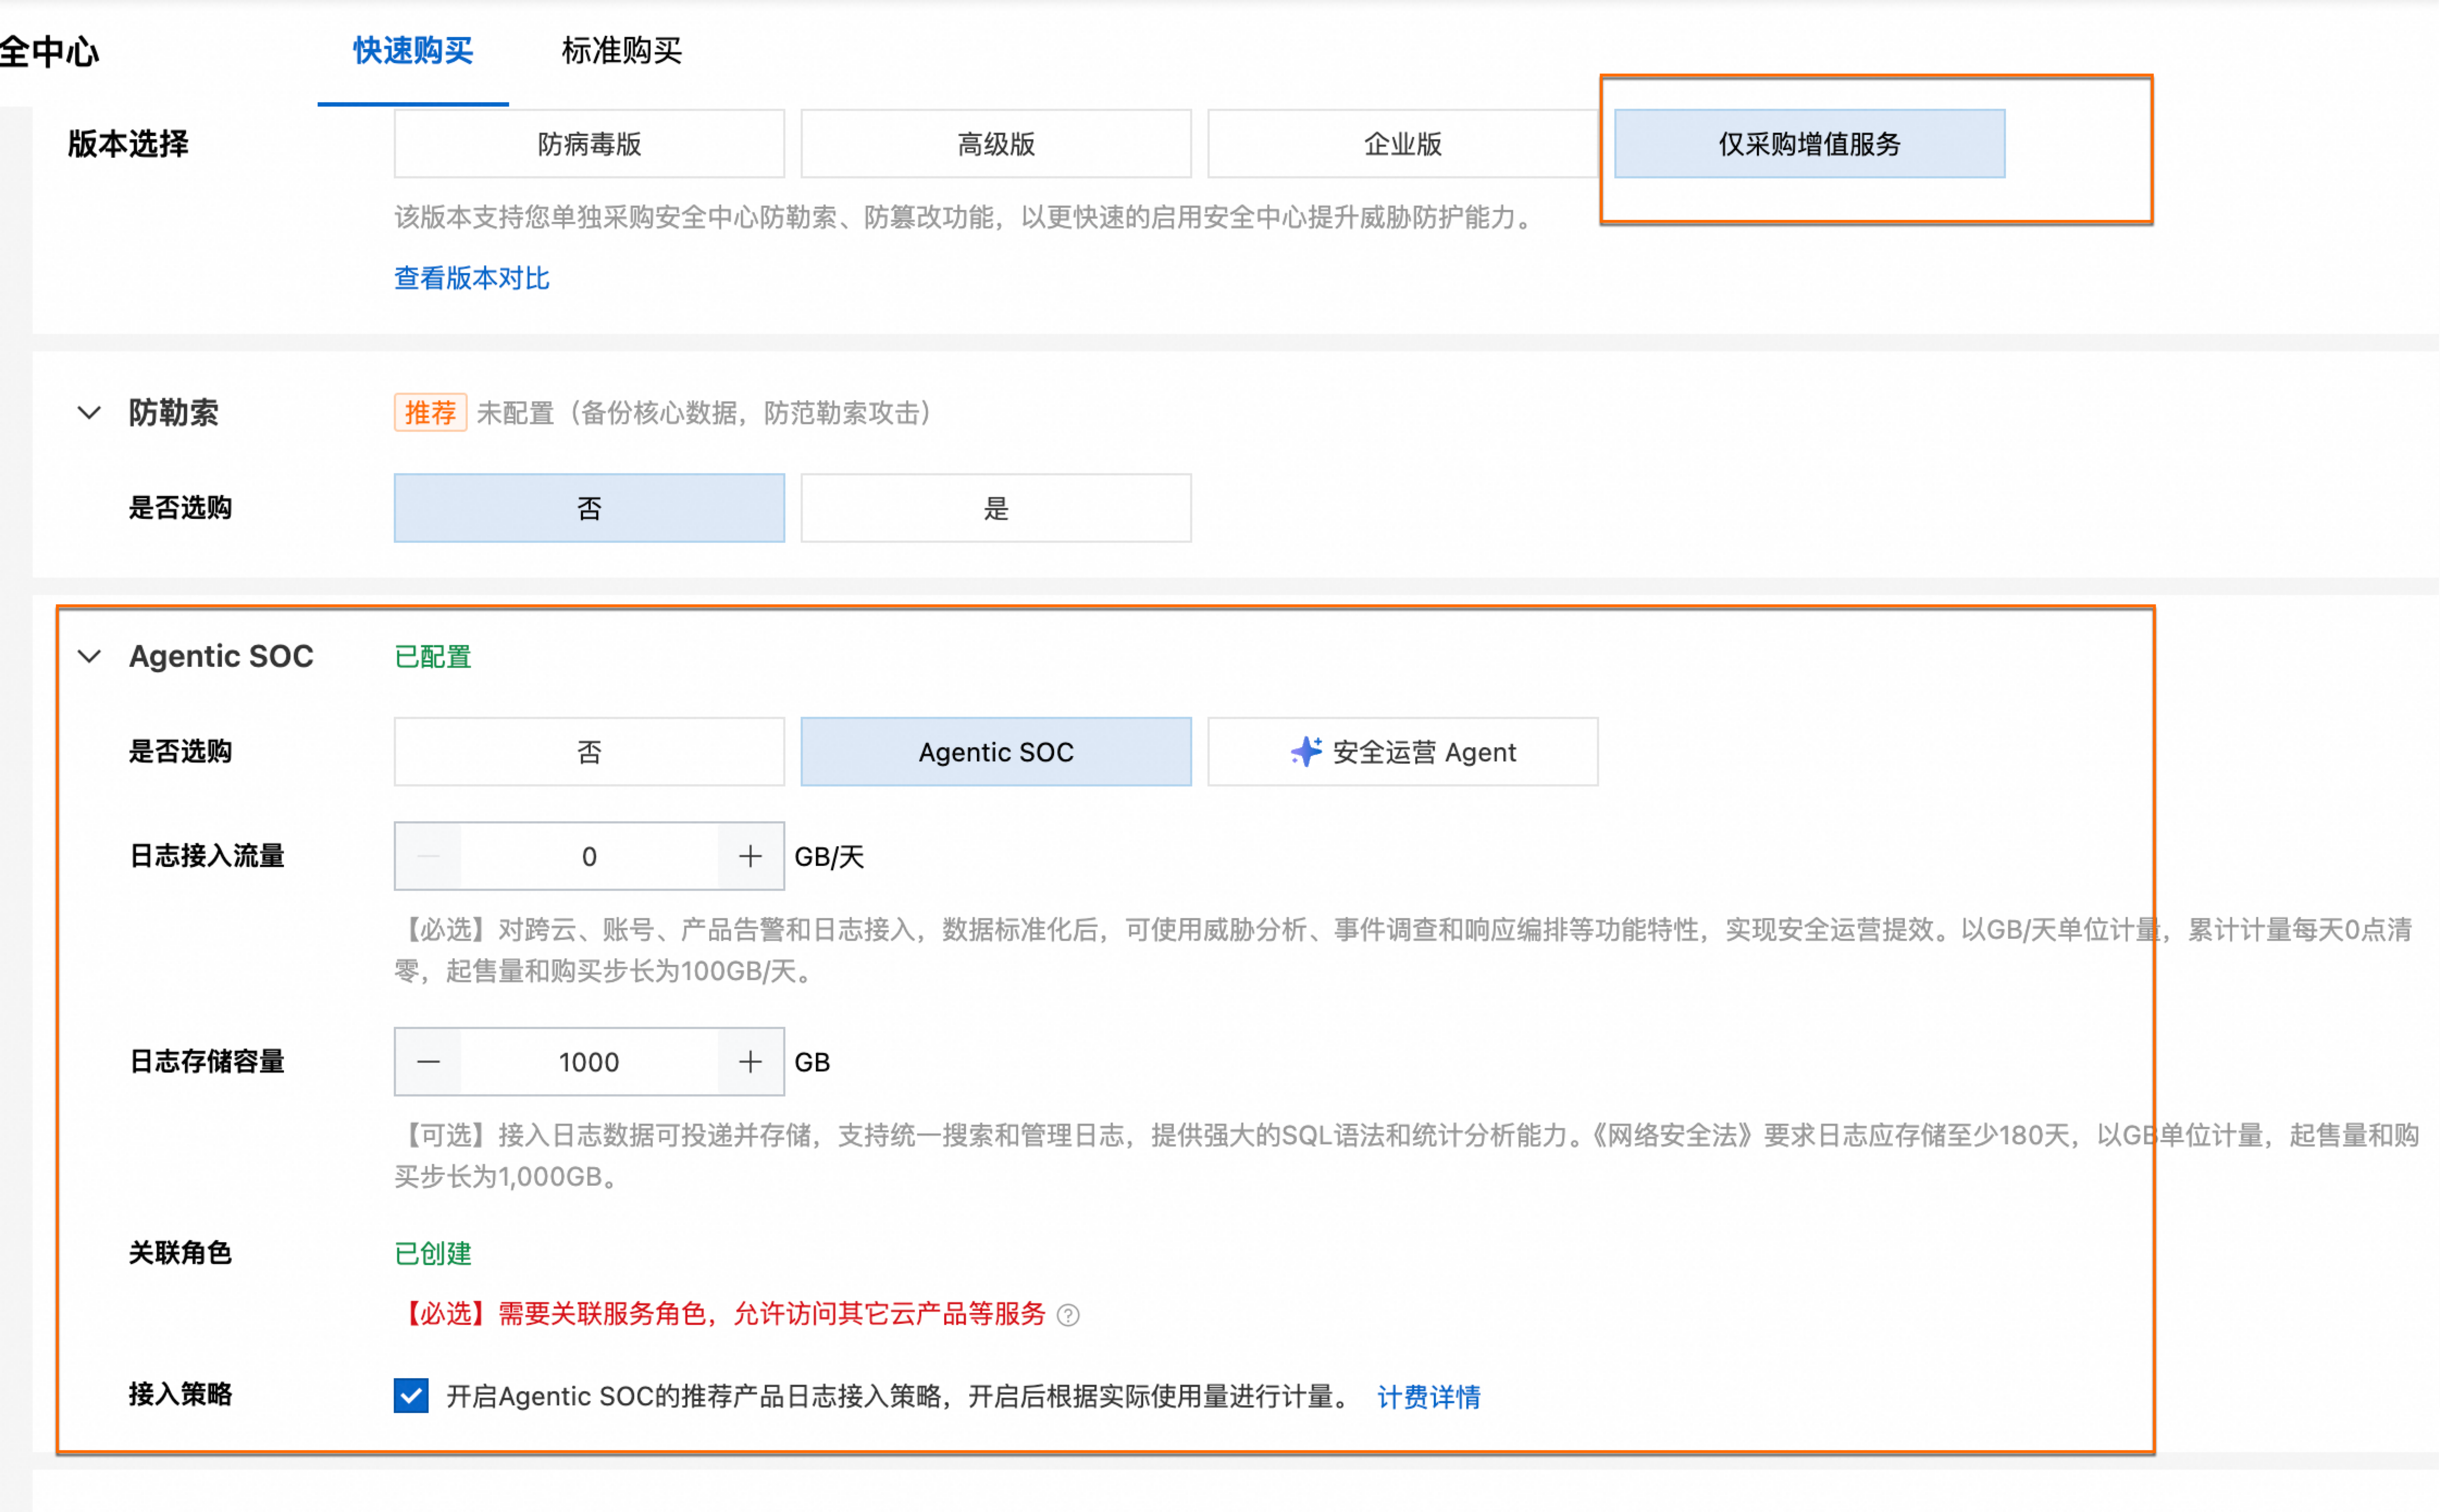Choose 防病毒版 edition
This screenshot has width=2440, height=1512.
(x=589, y=144)
